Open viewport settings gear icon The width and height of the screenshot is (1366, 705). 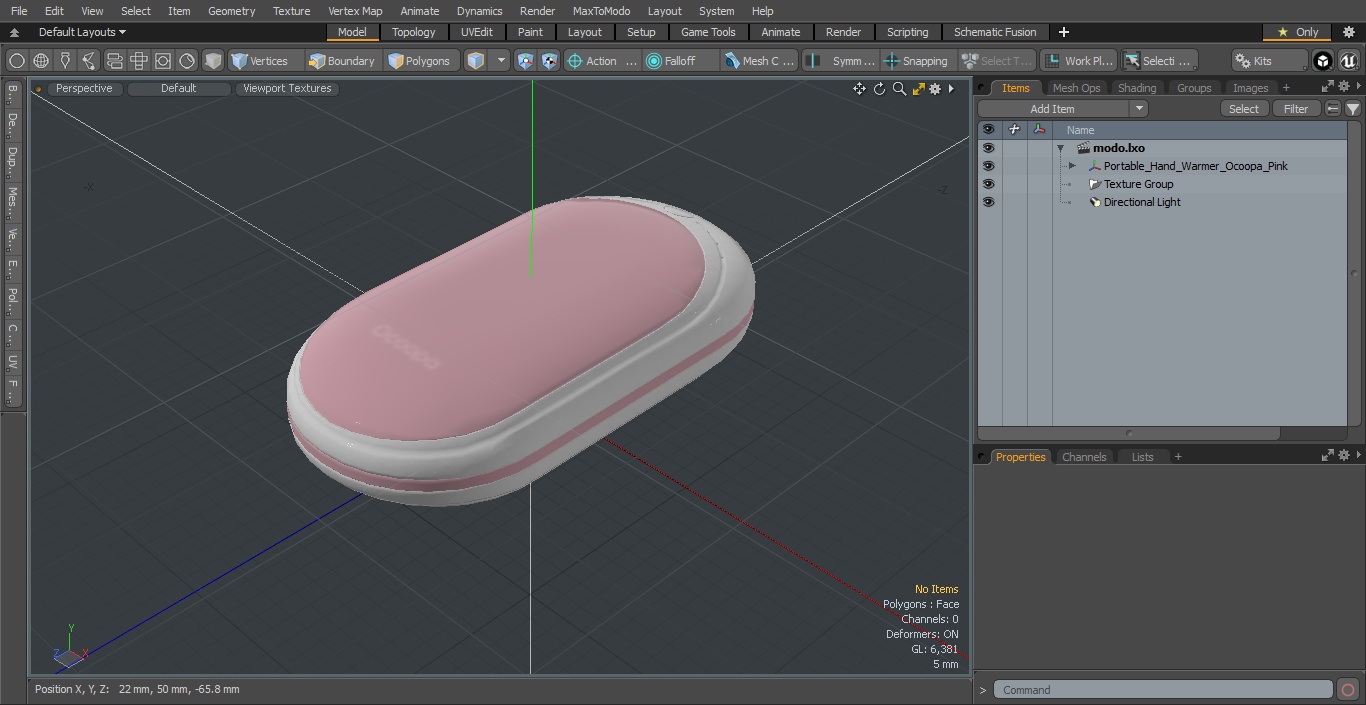[935, 89]
